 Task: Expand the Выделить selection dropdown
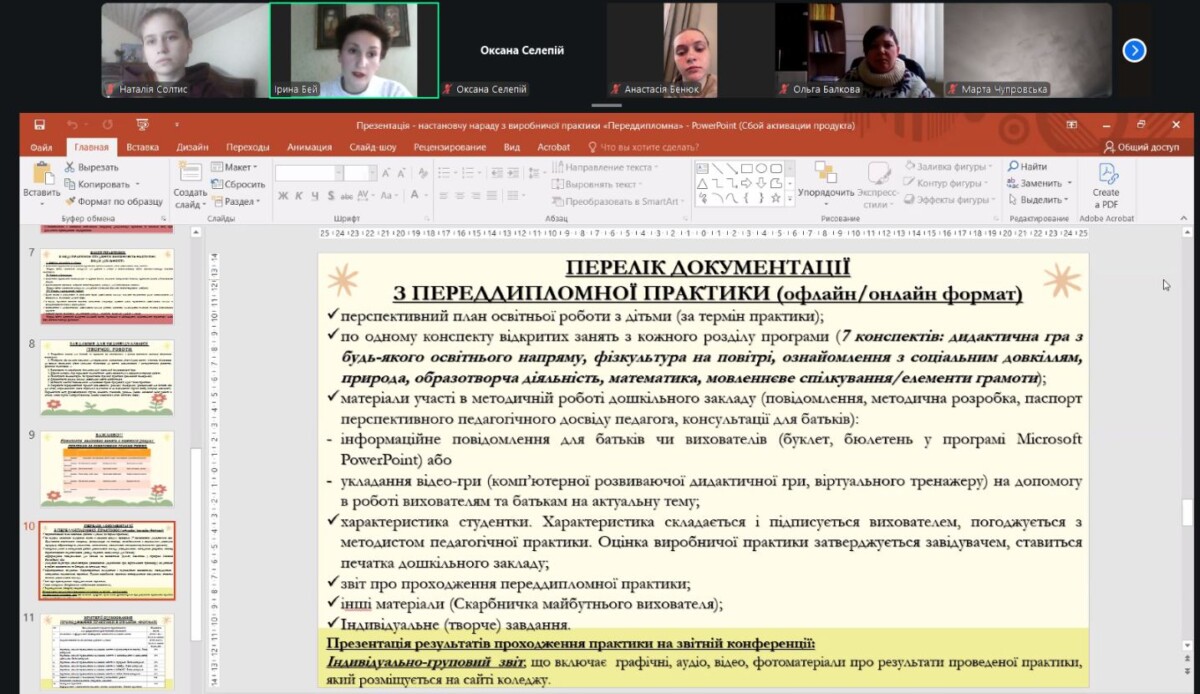[1041, 200]
